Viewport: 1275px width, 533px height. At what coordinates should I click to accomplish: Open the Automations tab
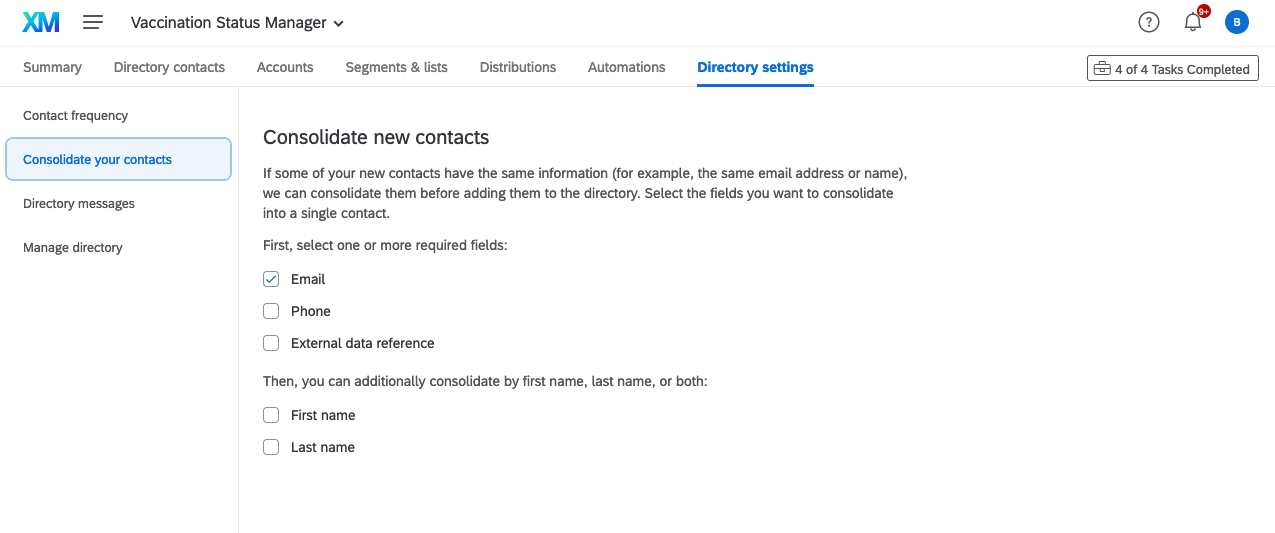626,67
